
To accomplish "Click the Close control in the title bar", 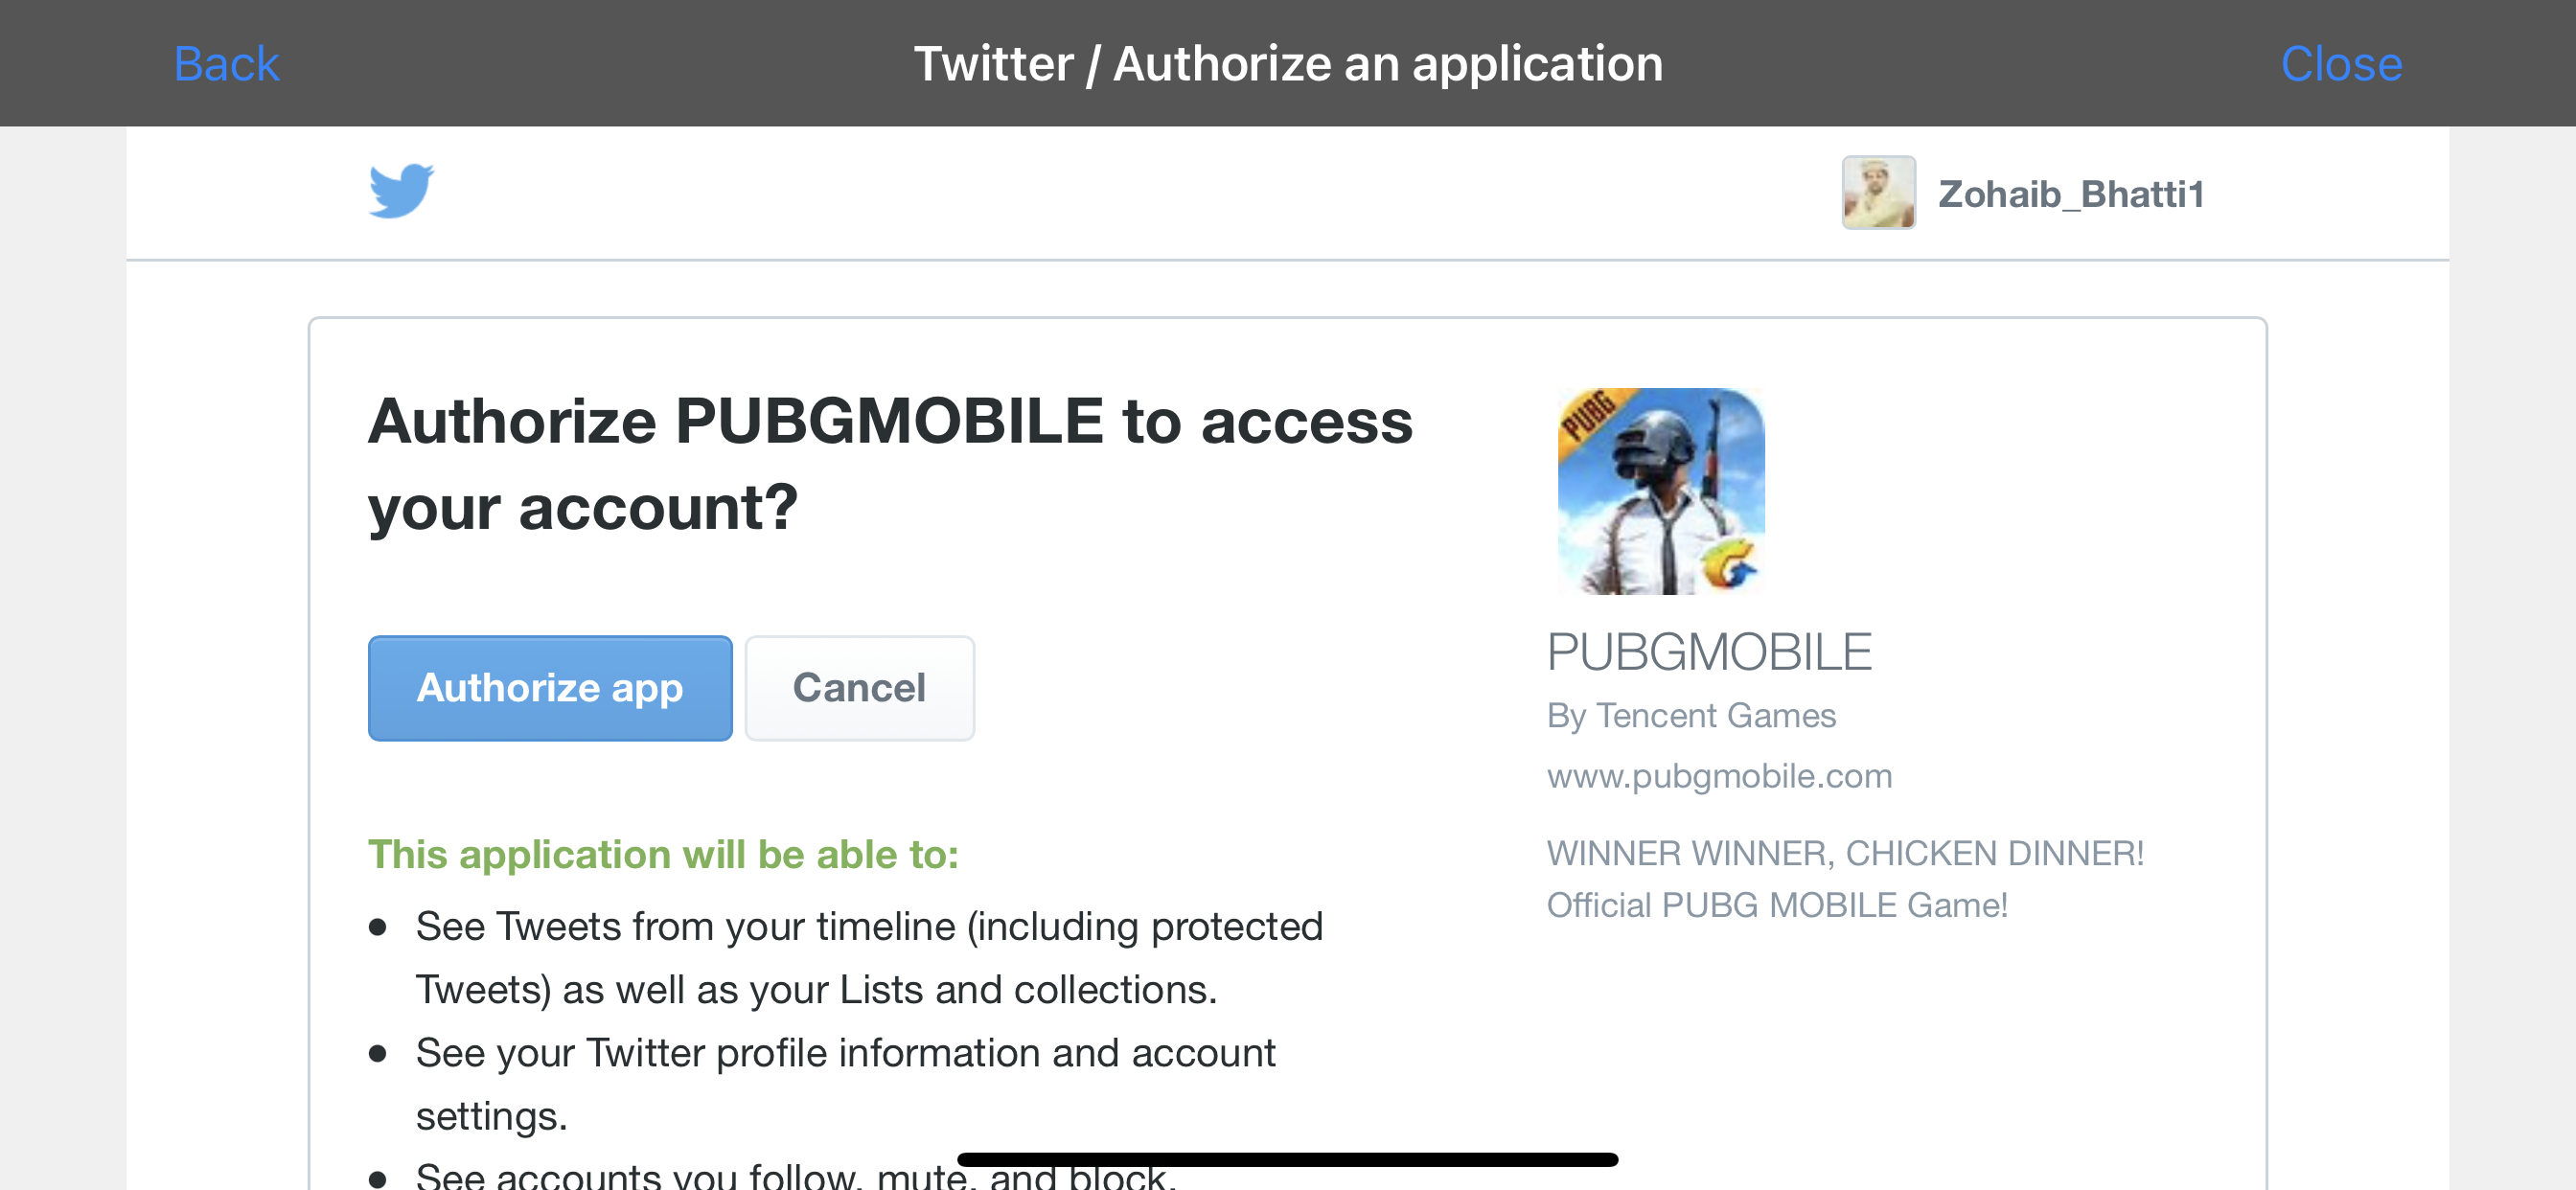I will 2341,63.
